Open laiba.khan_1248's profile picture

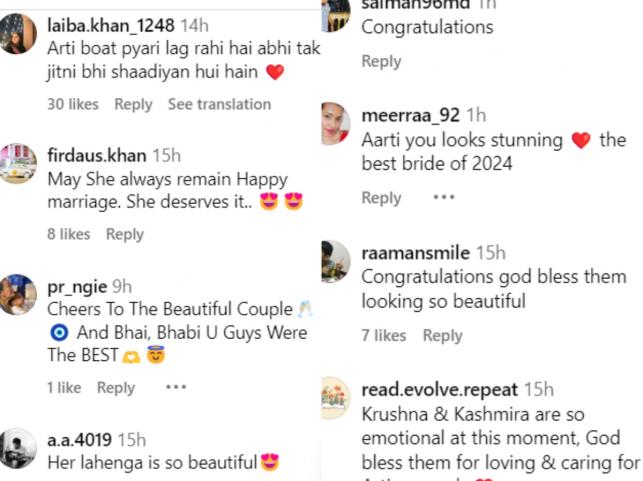[x=18, y=33]
